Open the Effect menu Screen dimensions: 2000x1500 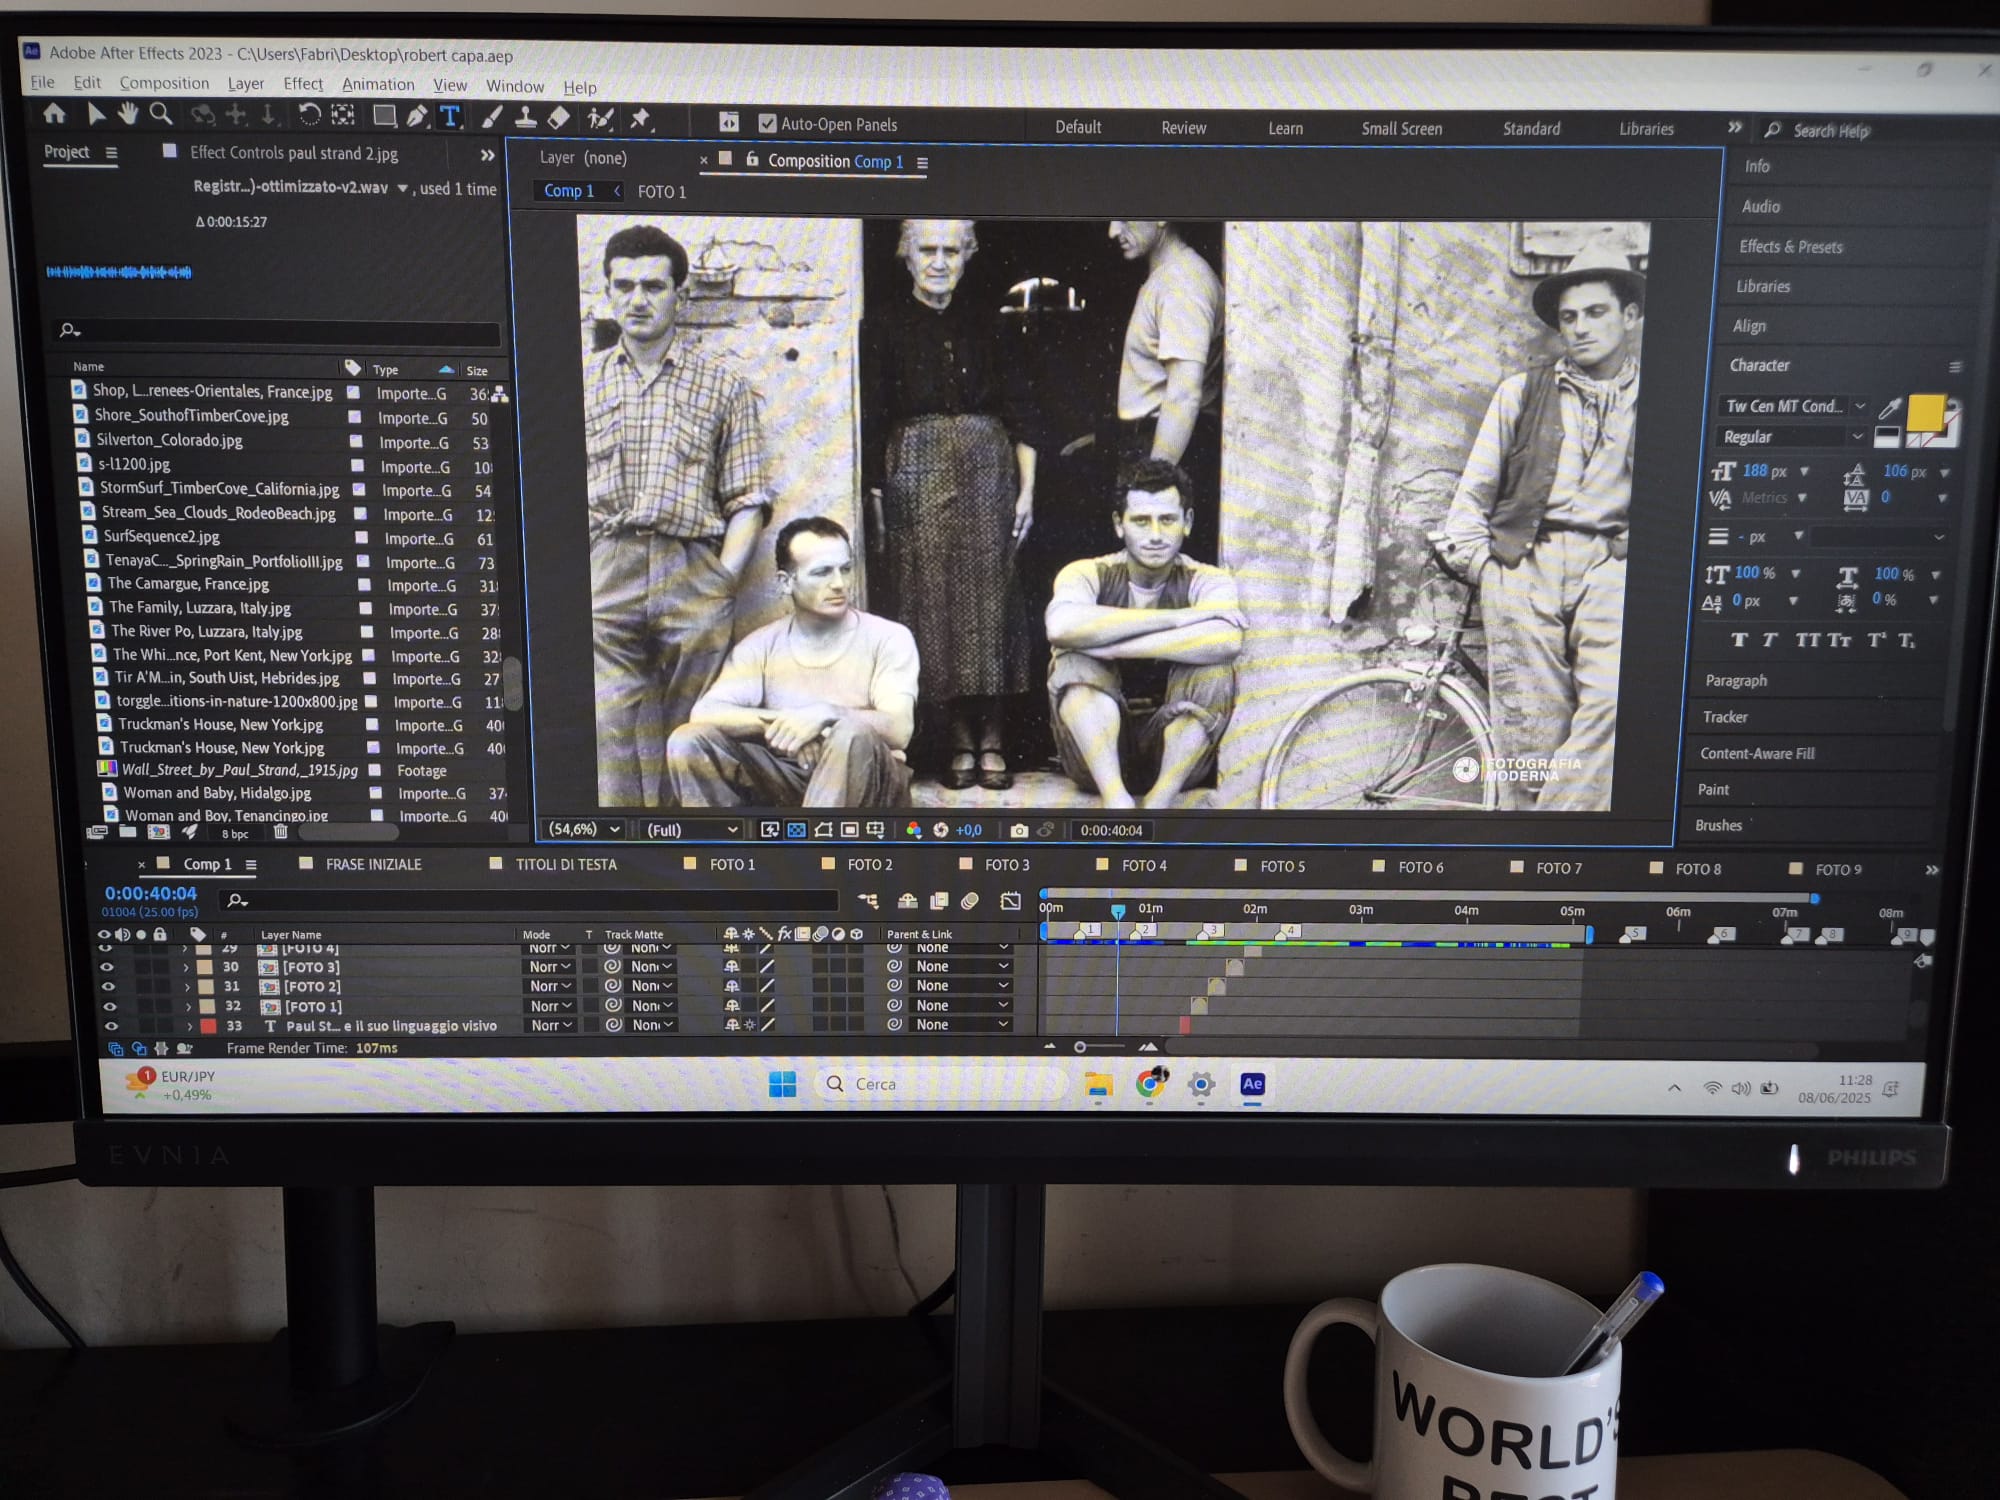(x=303, y=84)
